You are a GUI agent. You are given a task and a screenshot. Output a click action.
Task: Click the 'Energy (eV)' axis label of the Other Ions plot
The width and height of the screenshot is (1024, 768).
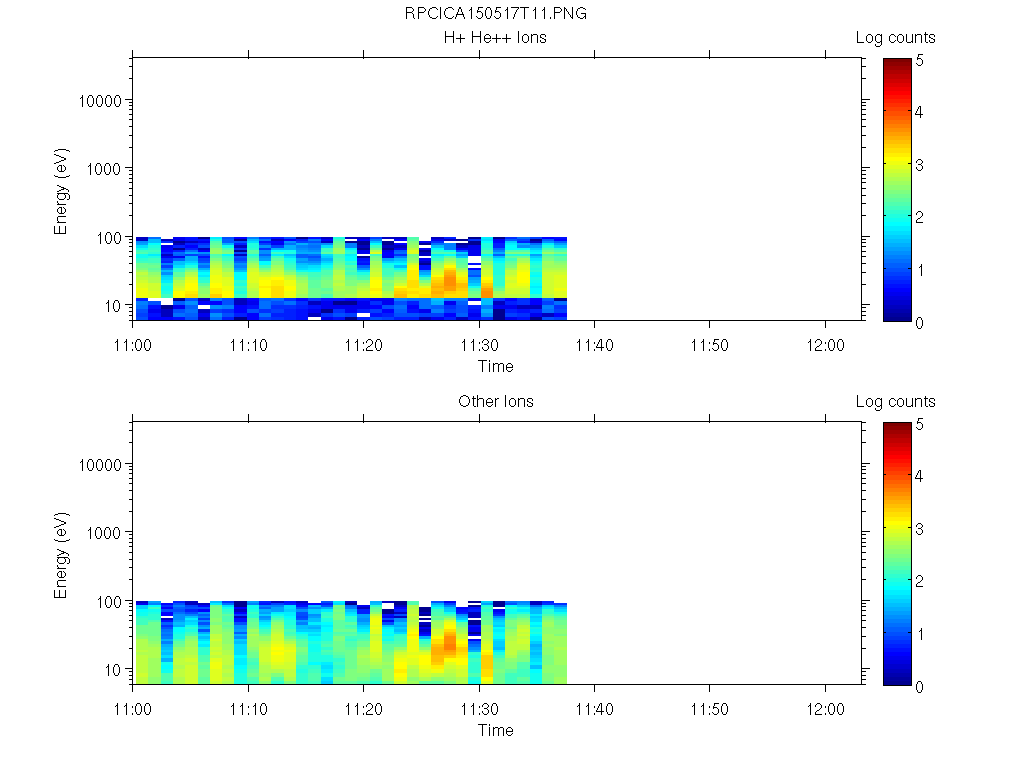click(61, 555)
